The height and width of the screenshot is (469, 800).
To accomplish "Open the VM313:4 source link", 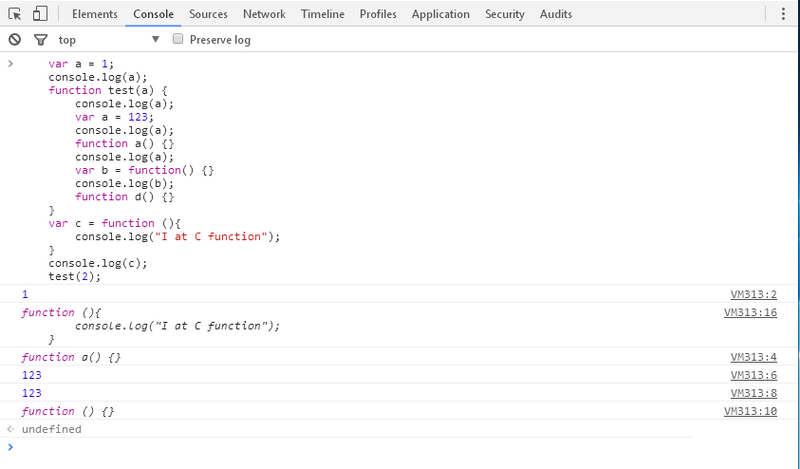I will (x=753, y=357).
